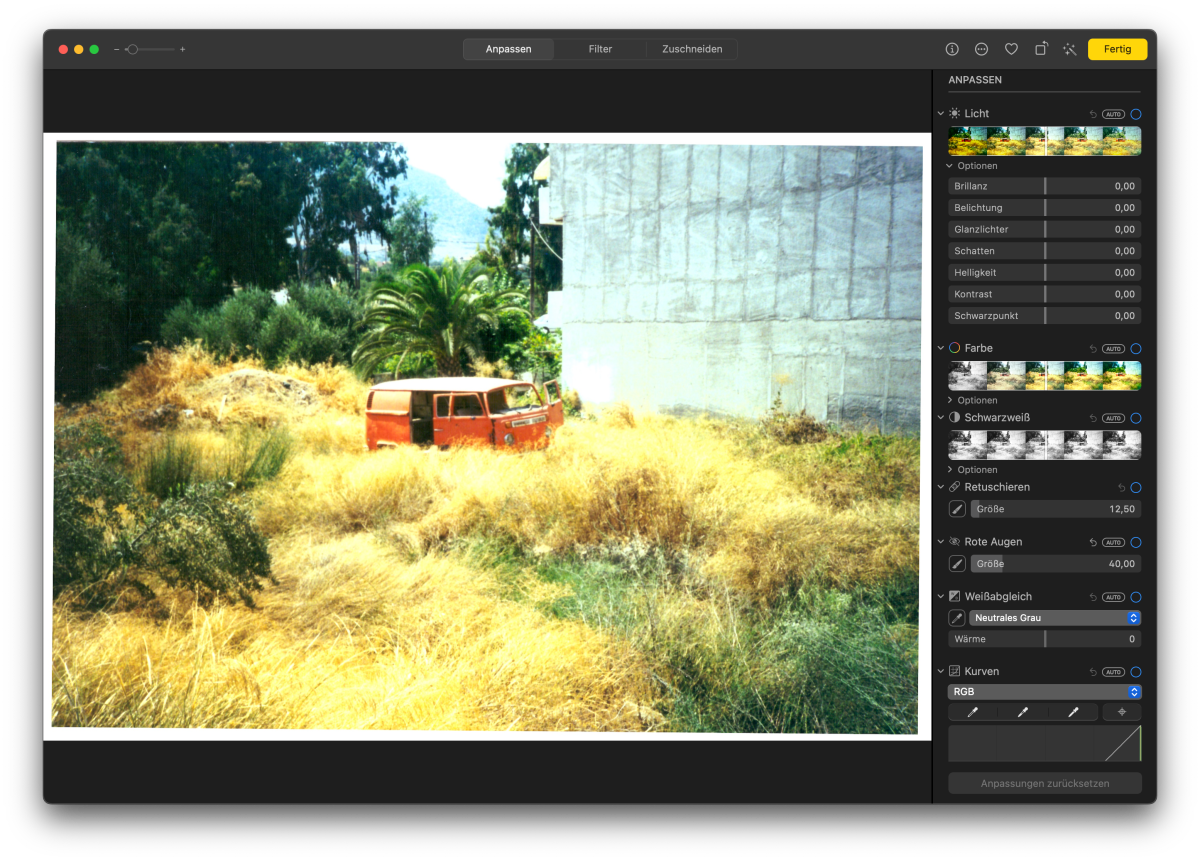Screen dimensions: 1200x861
Task: Click the Retuschieren Größe value field
Action: coord(1055,509)
